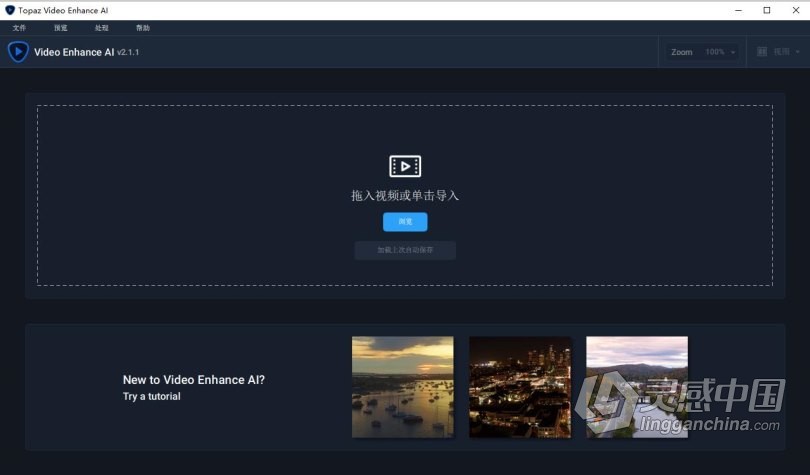
Task: Open the 处理 (Process) menu
Action: point(102,28)
